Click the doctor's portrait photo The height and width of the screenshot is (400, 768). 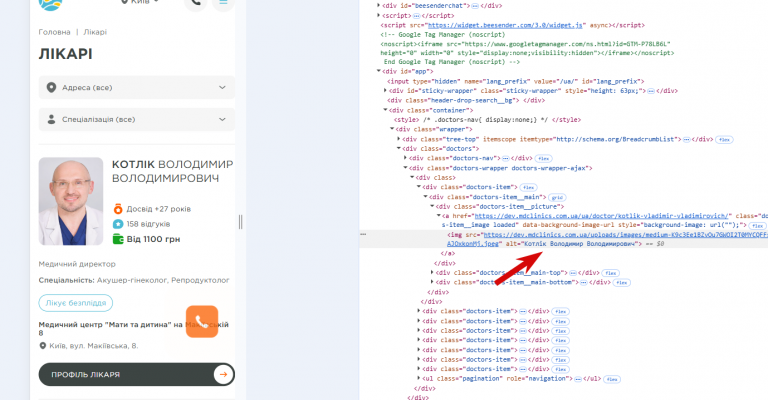(71, 201)
